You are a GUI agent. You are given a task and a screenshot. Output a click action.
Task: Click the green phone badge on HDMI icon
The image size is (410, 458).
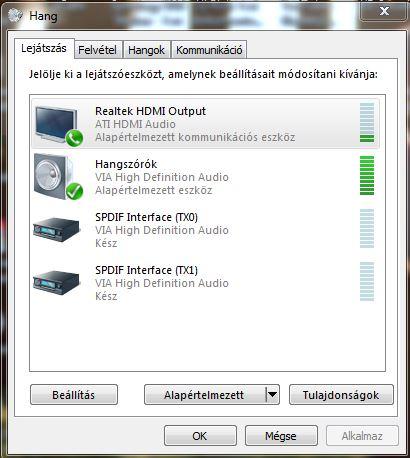[x=74, y=138]
